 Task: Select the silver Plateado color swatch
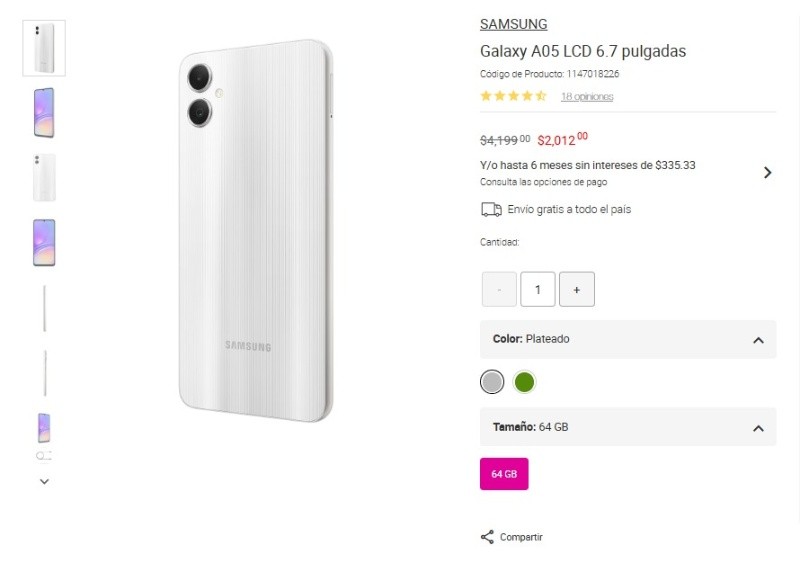[492, 382]
